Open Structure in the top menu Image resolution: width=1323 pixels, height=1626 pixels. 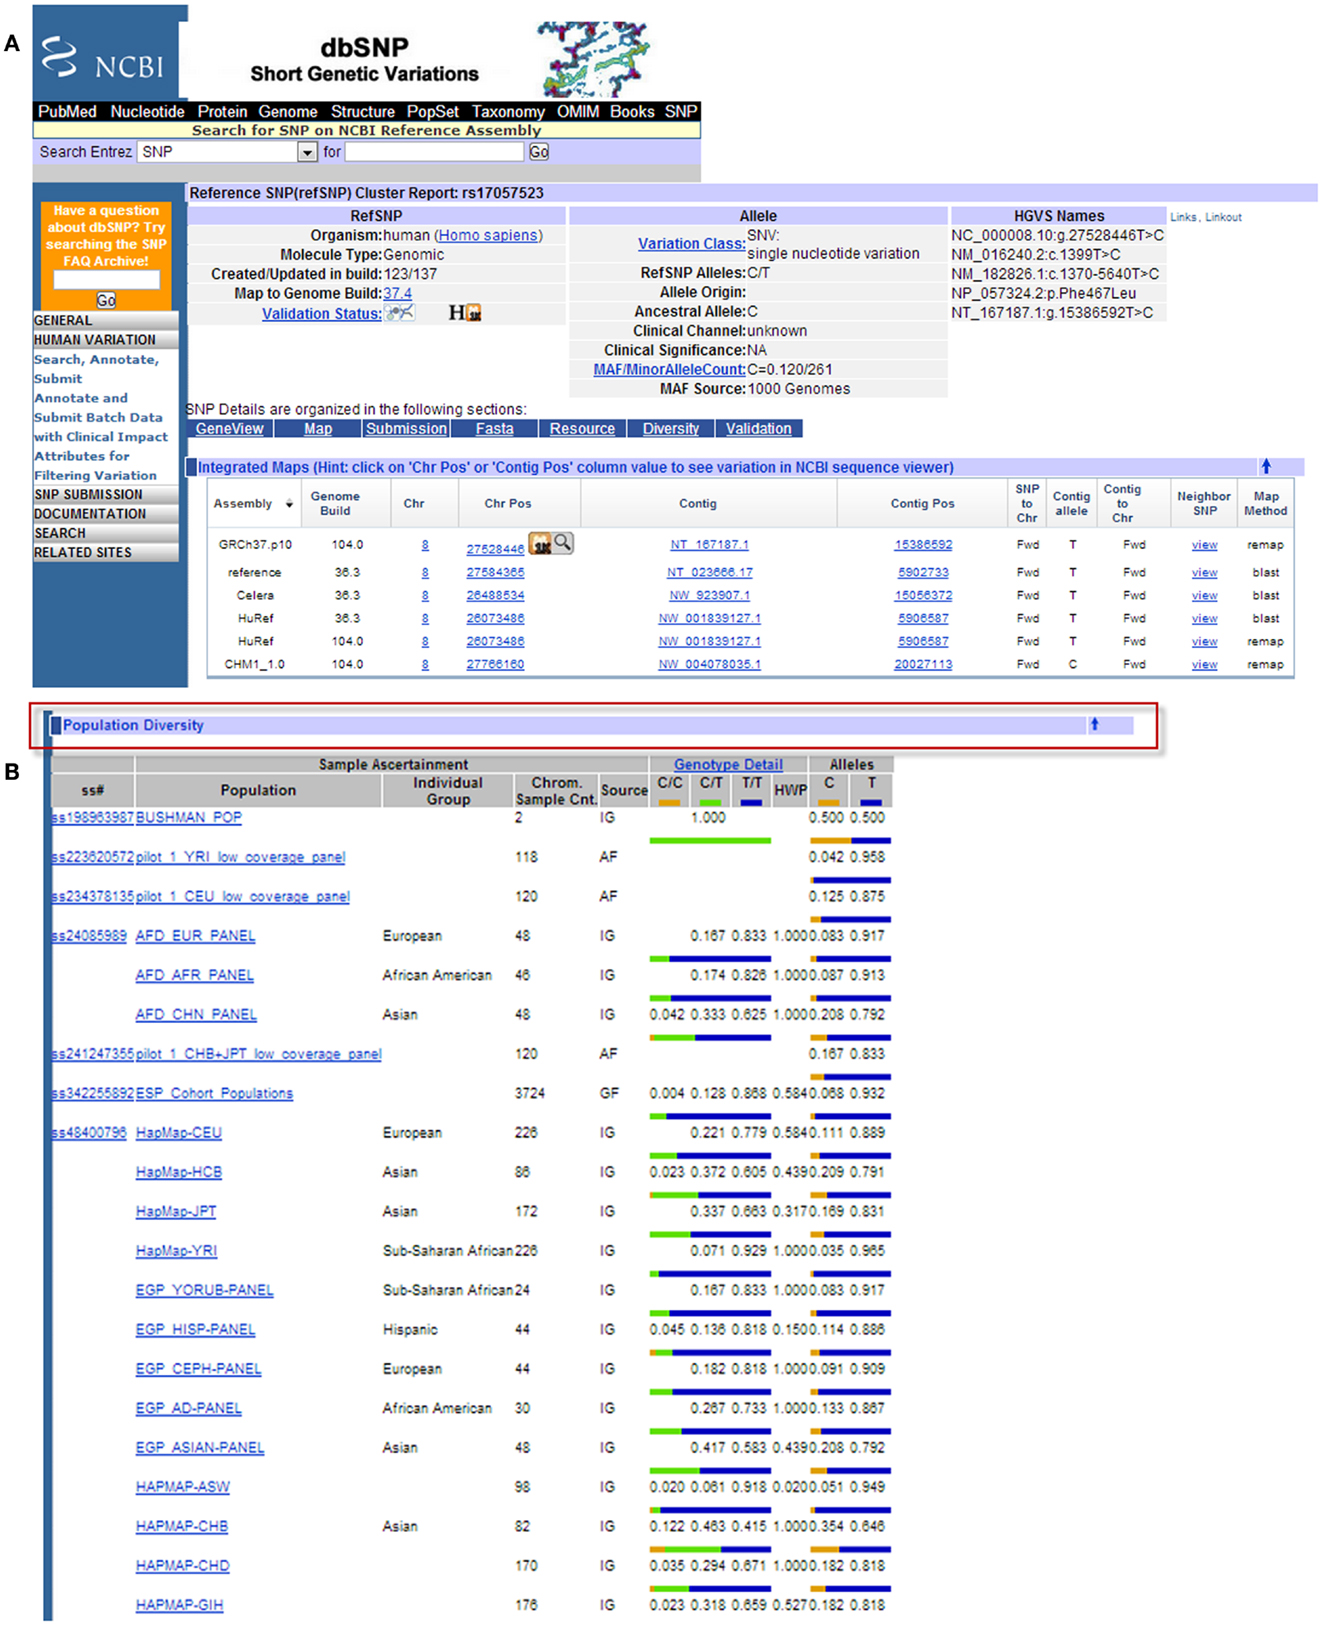point(362,111)
